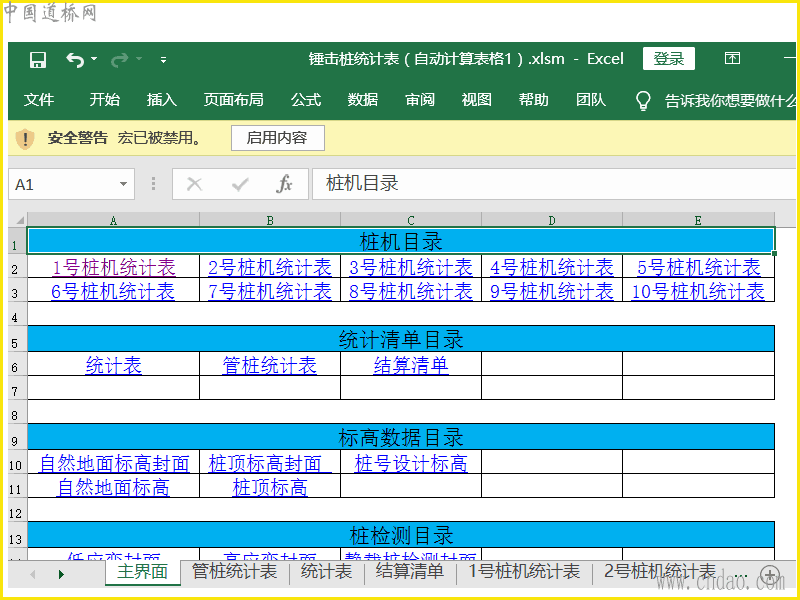Click the ribbon display options icon
The image size is (800, 600).
733,59
